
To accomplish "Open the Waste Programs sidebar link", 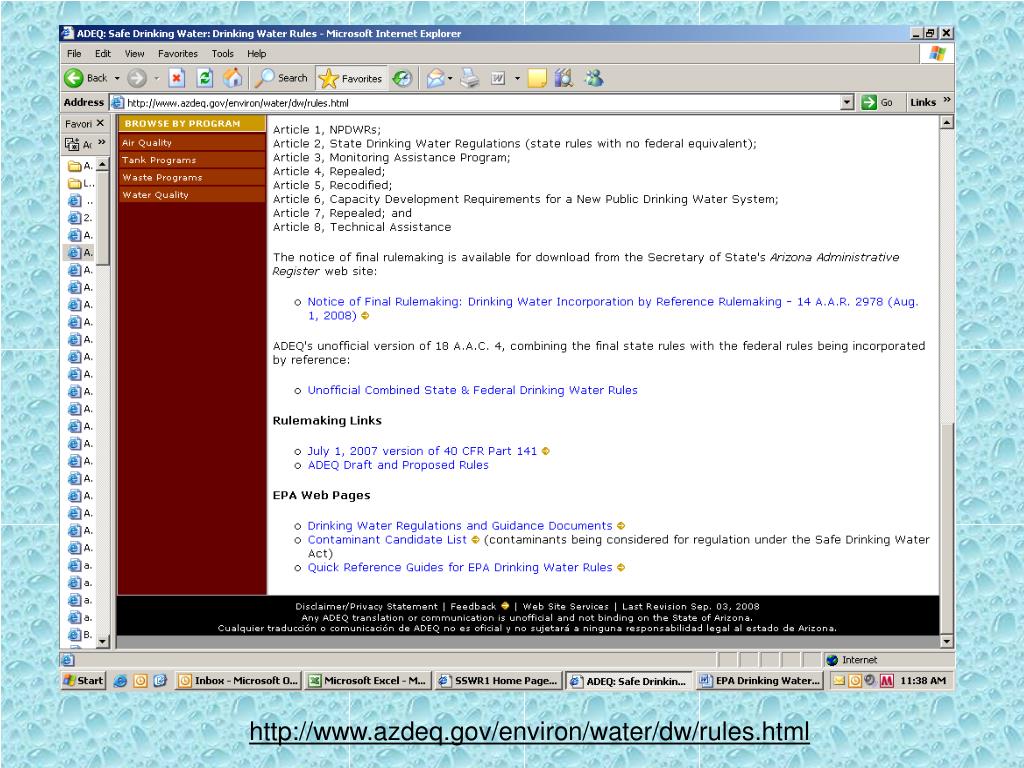I will pos(162,178).
